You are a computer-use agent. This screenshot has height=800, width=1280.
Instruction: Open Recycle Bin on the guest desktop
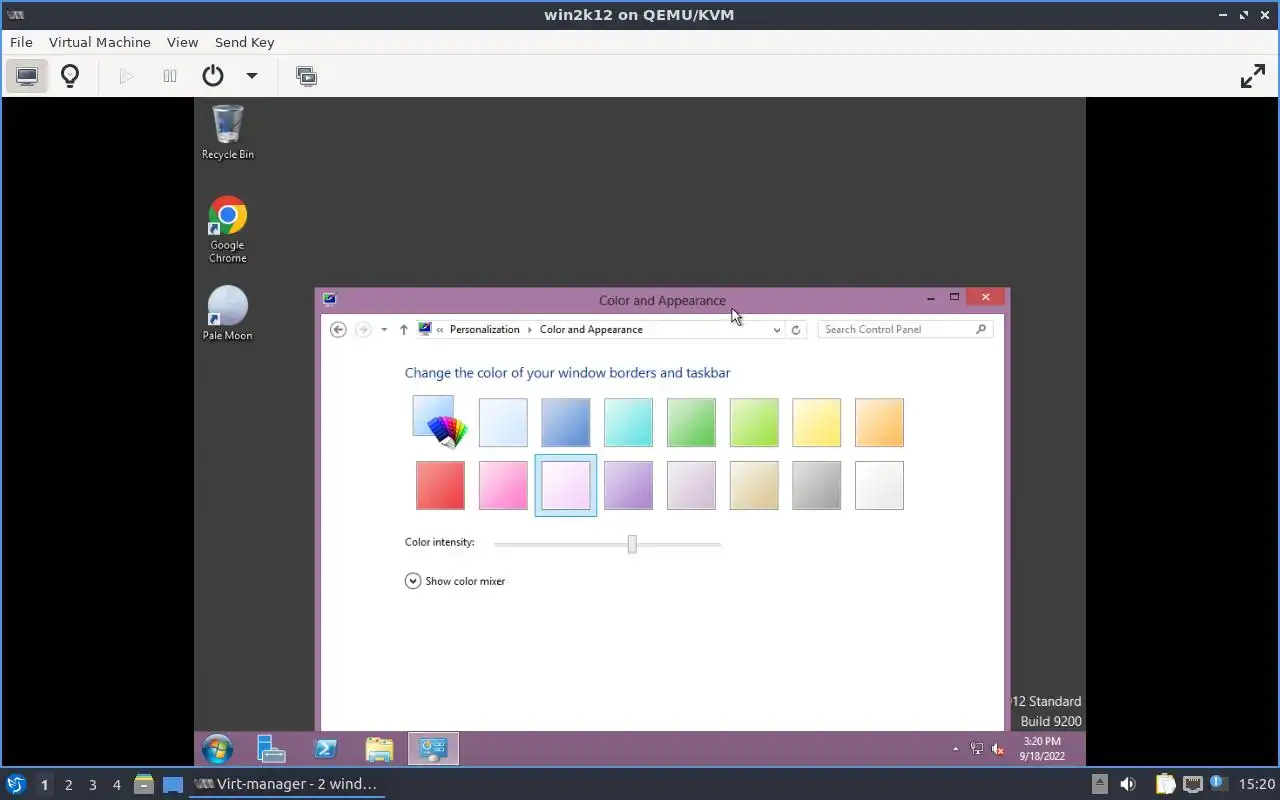click(228, 132)
